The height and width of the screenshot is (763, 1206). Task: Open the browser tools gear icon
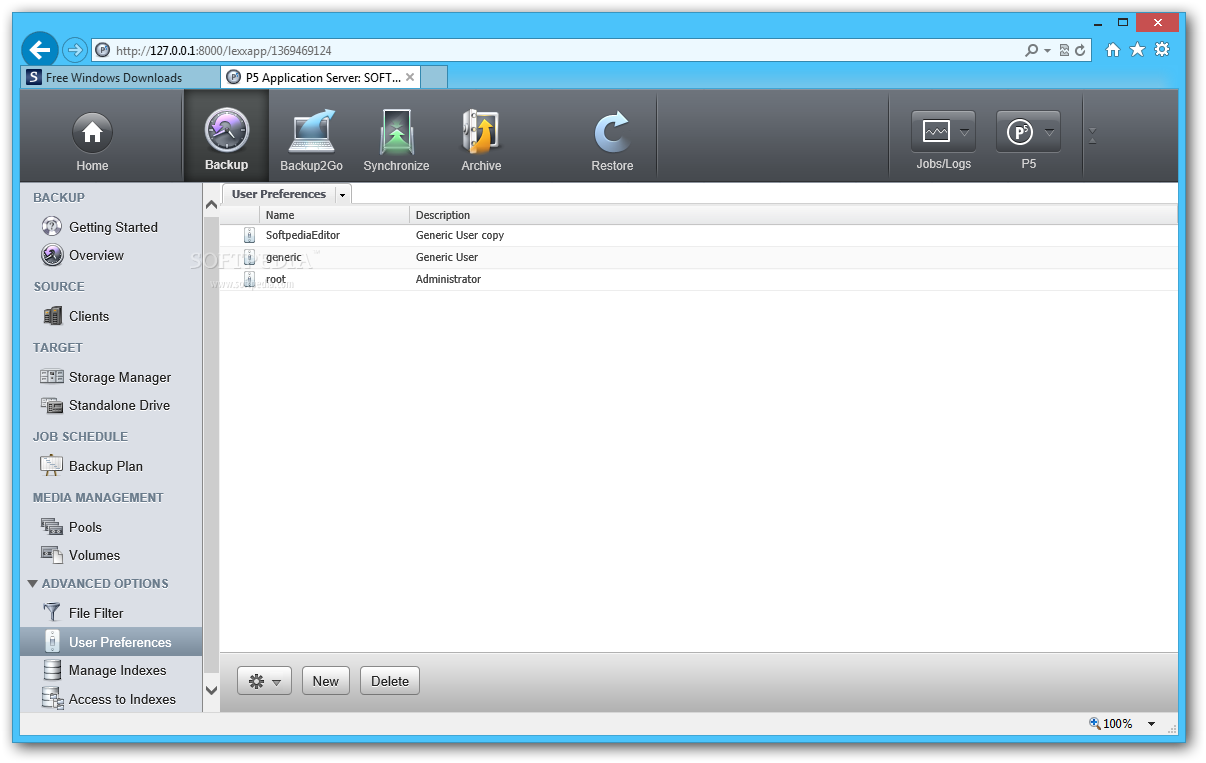click(1162, 49)
